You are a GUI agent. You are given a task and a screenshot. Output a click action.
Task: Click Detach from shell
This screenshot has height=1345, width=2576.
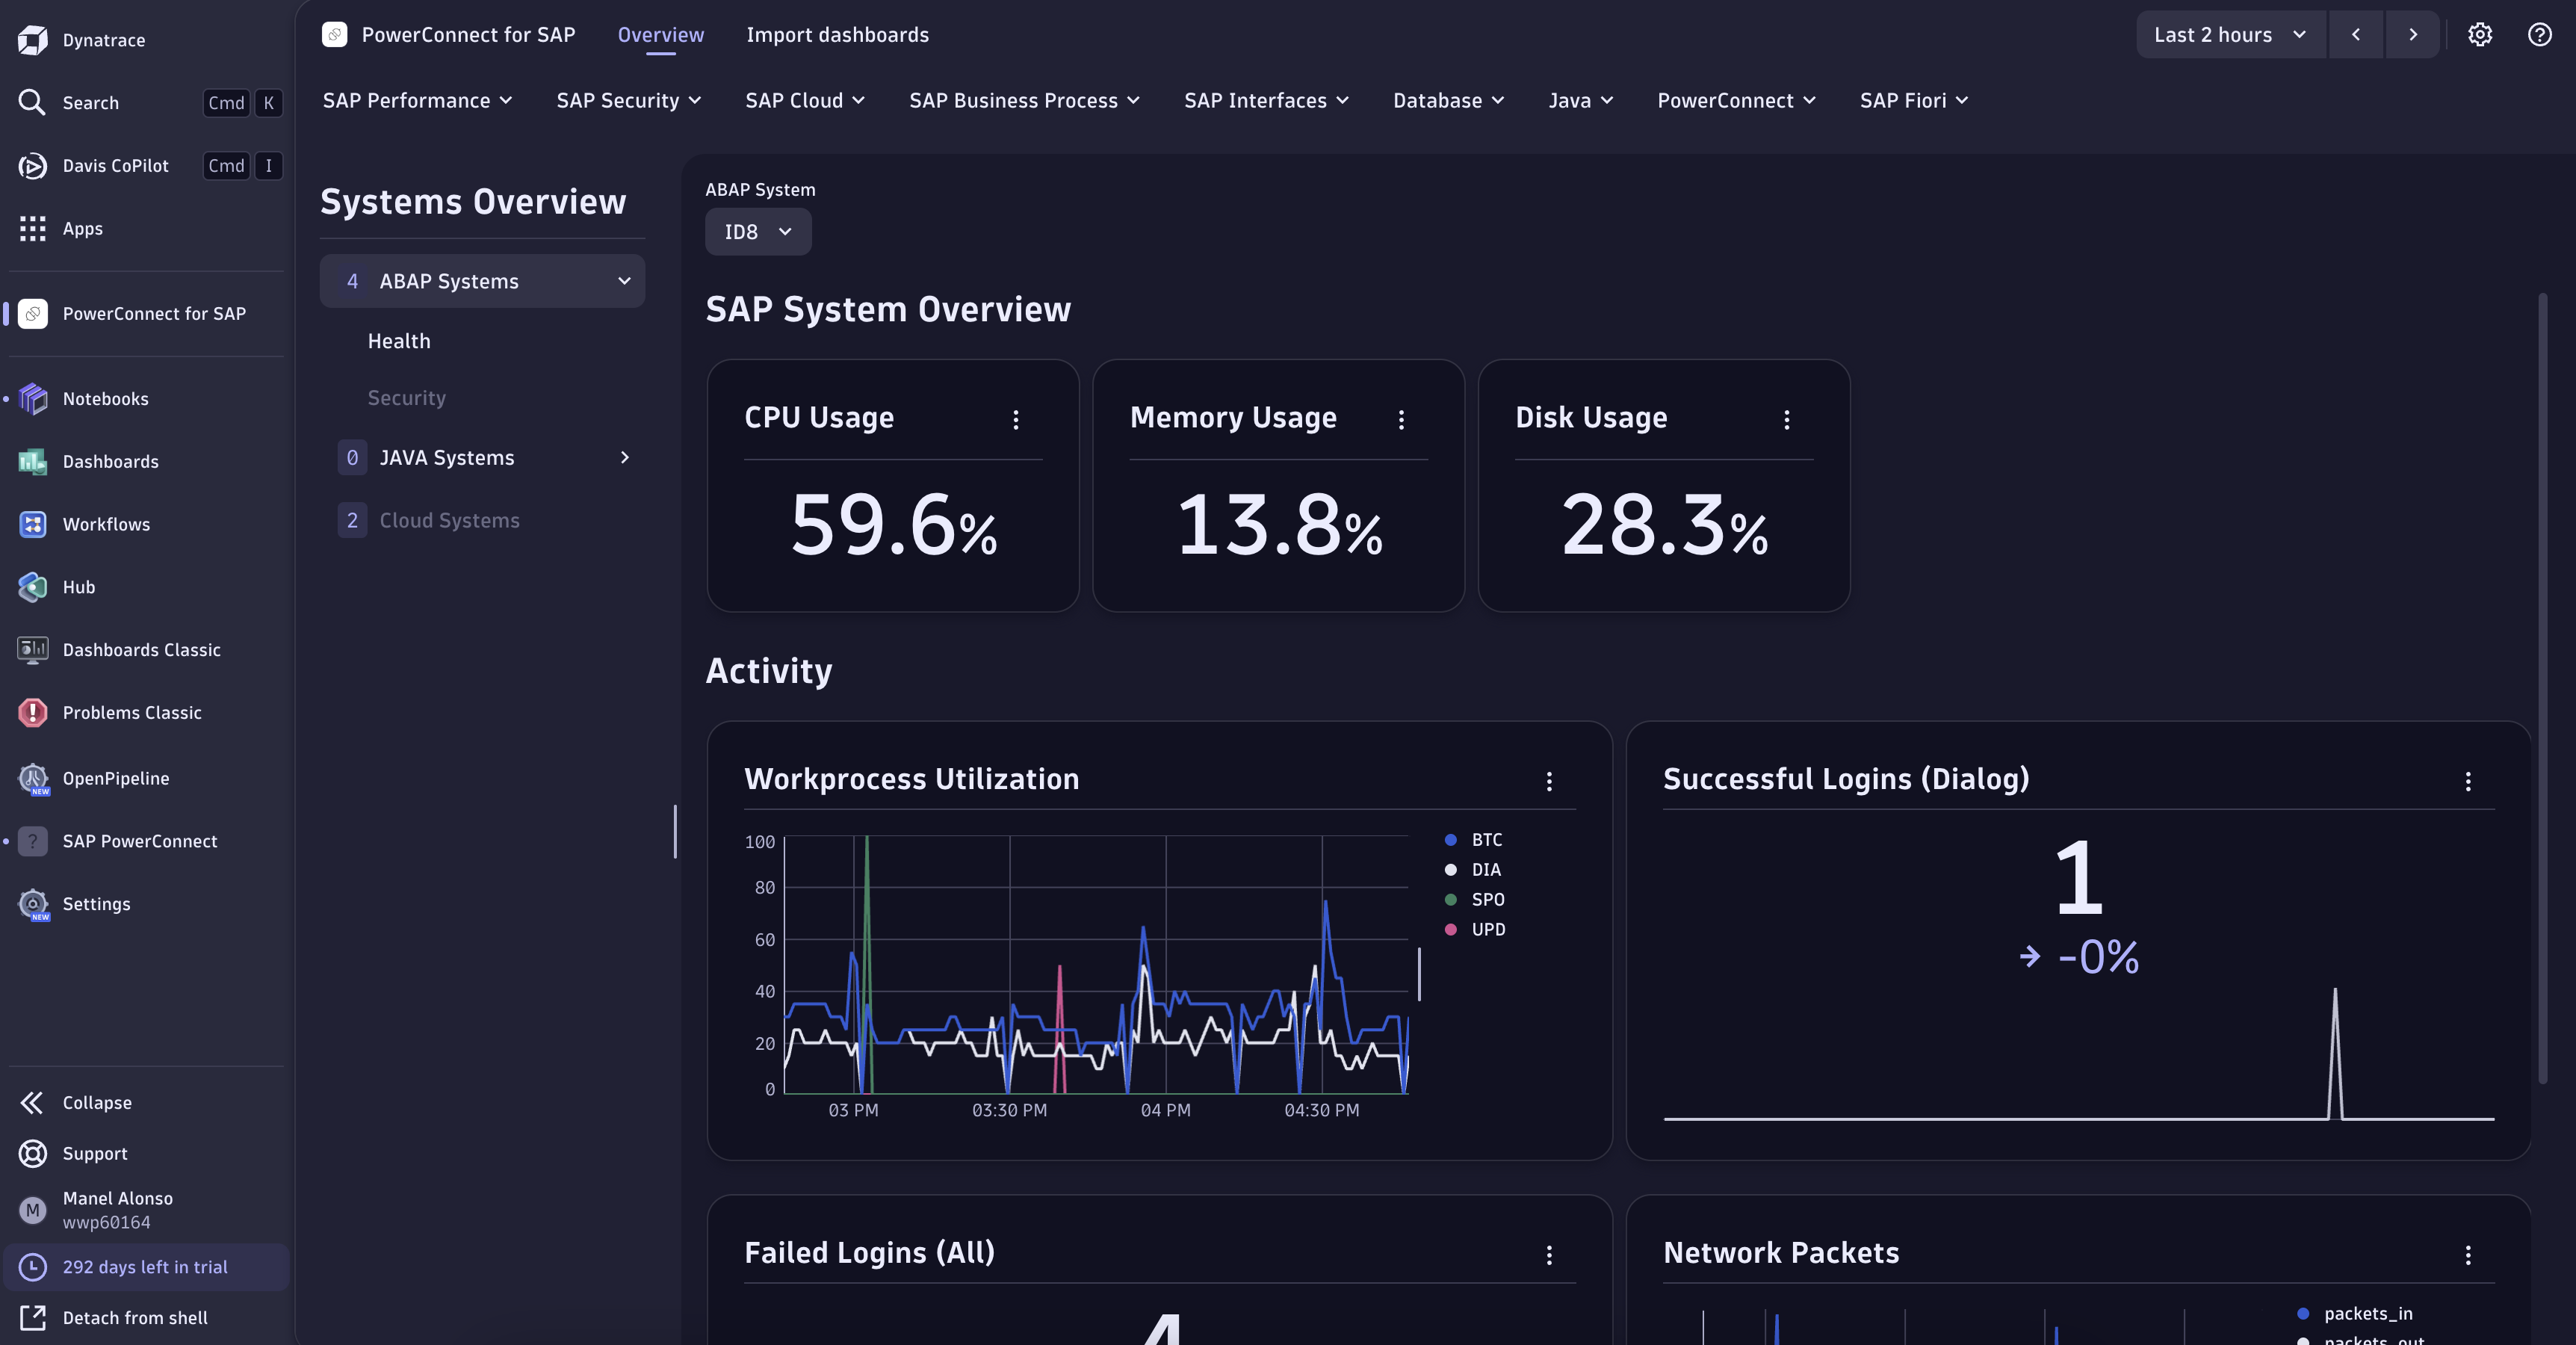(x=134, y=1317)
